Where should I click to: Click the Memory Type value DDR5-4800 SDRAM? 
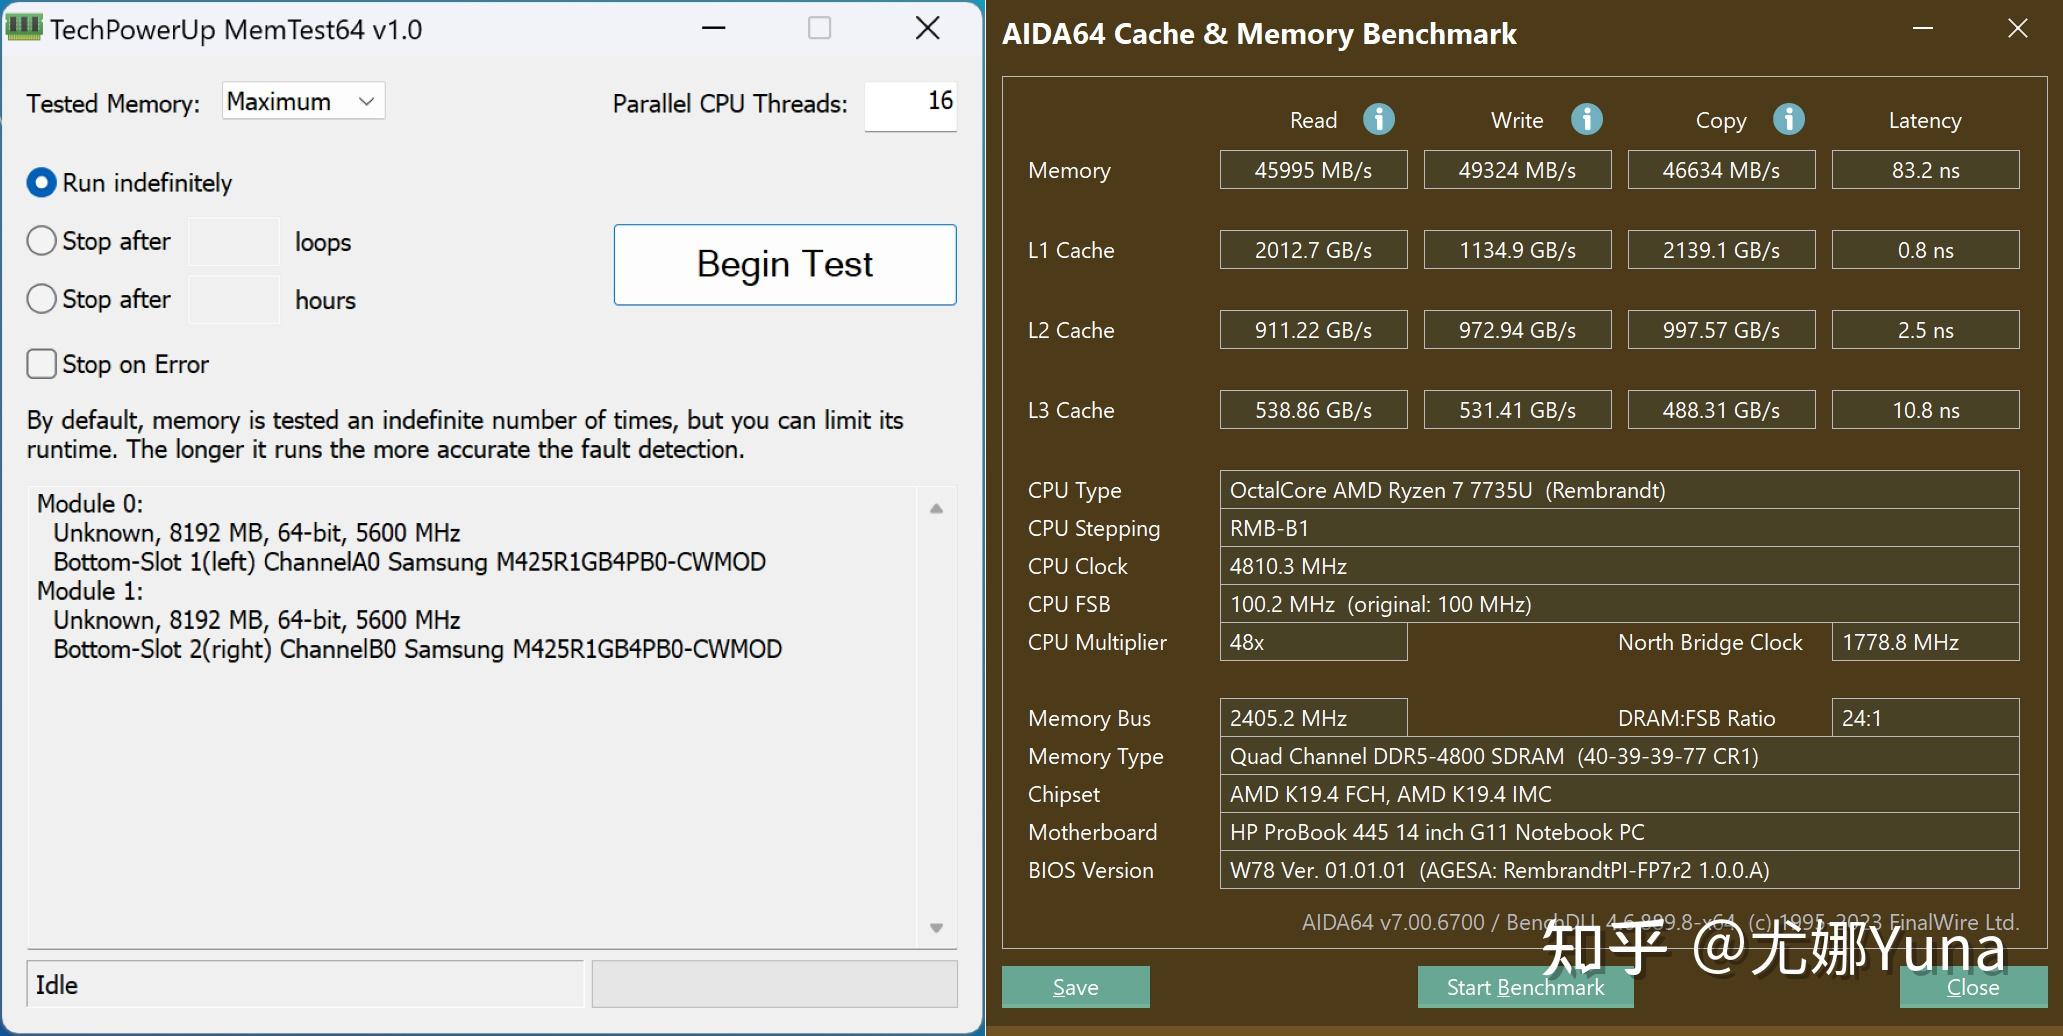(1619, 756)
